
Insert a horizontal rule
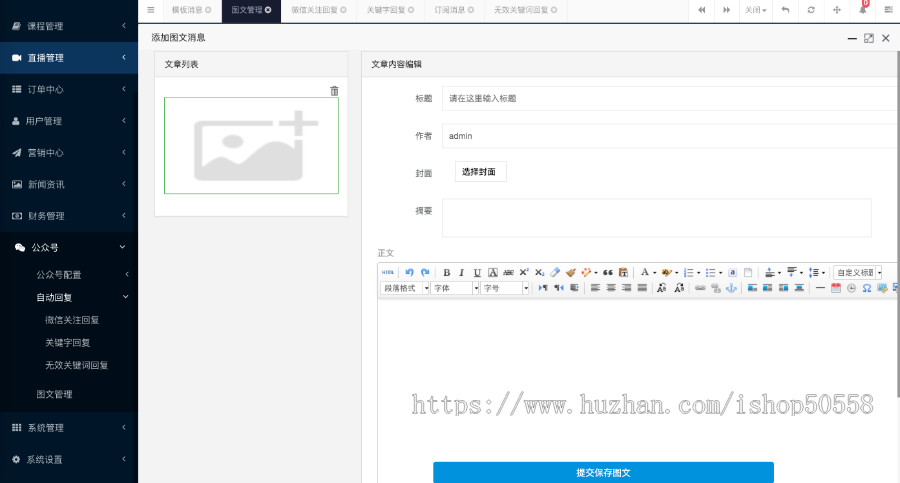tap(820, 288)
